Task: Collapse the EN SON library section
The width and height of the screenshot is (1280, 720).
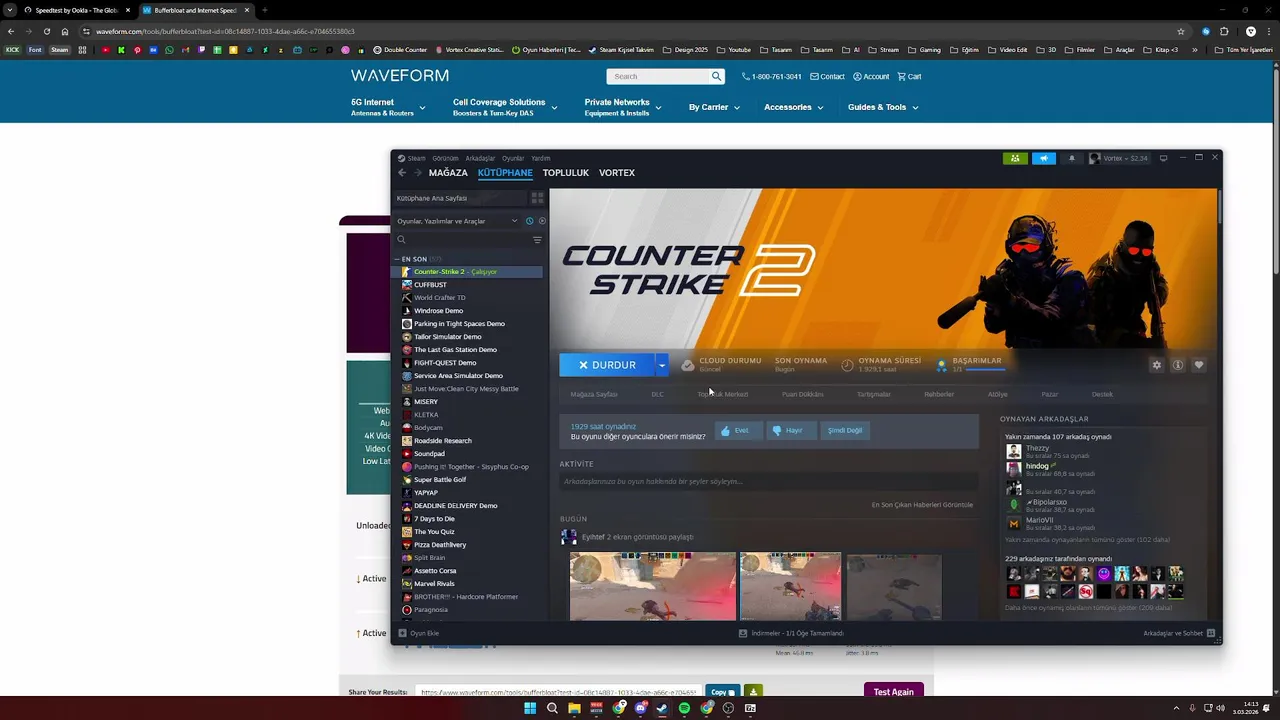Action: point(397,259)
